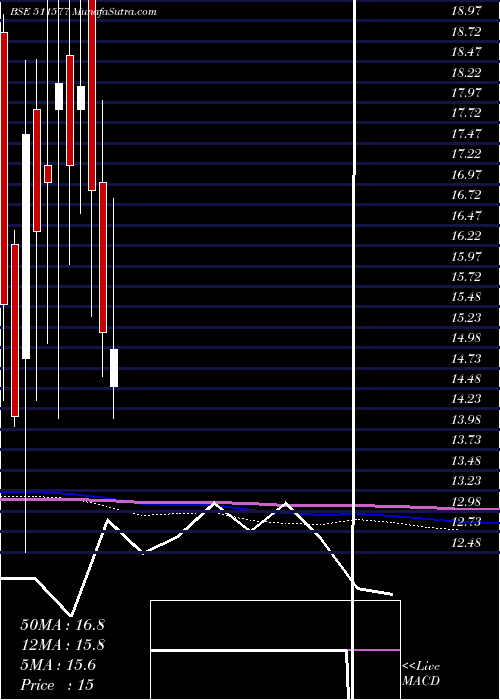Click the 13.48 price level label
This screenshot has height=700, width=500.
click(466, 461)
